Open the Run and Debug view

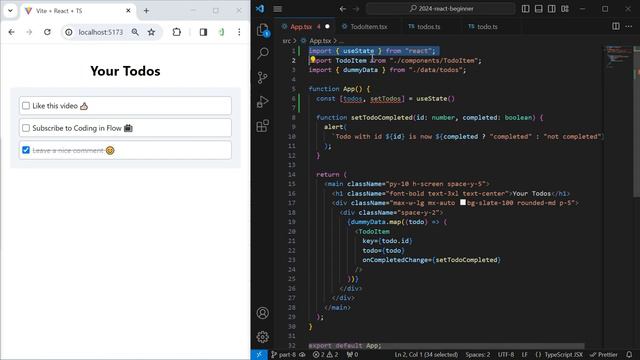click(x=263, y=101)
